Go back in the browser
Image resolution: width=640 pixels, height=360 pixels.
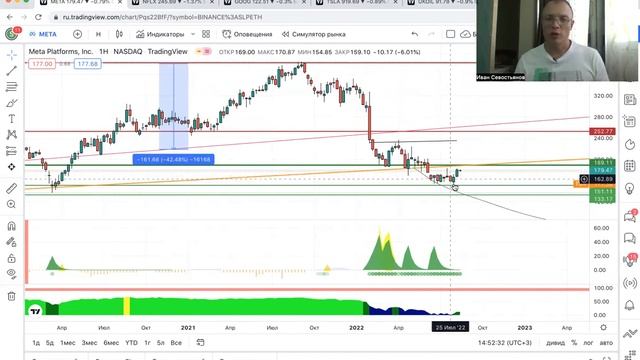[x=10, y=17]
